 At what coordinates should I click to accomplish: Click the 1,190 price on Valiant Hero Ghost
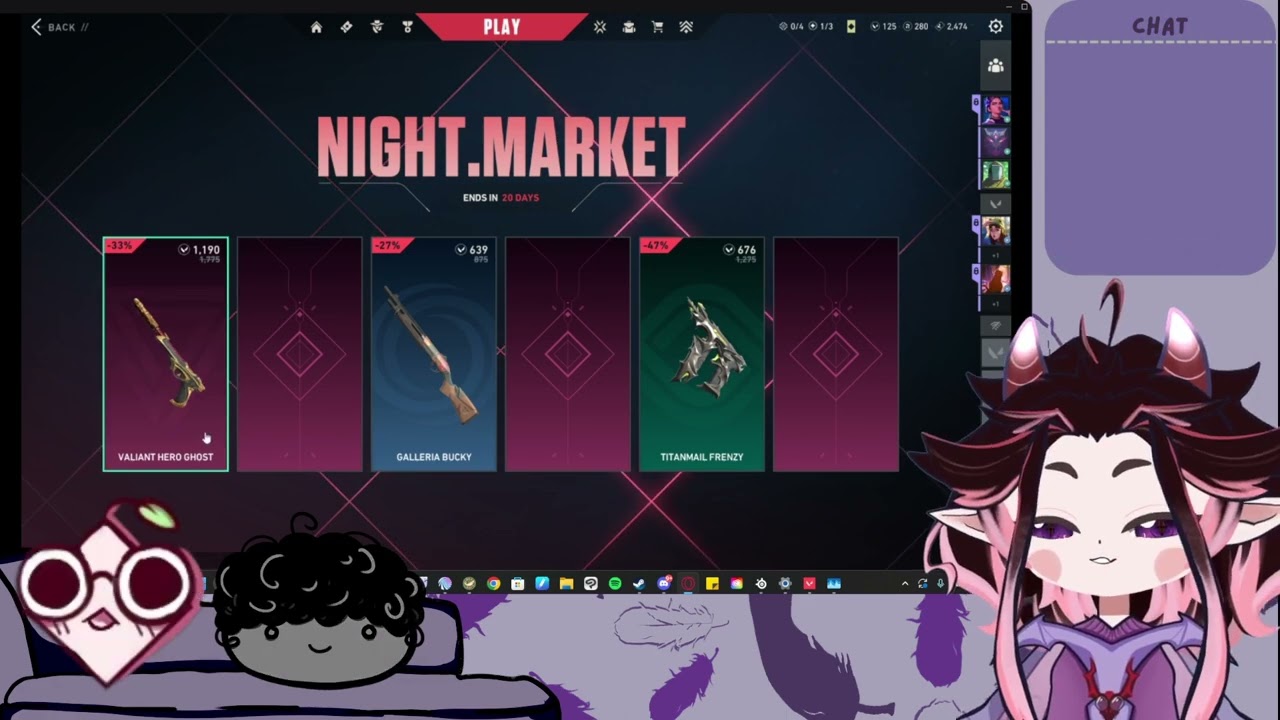coord(199,250)
